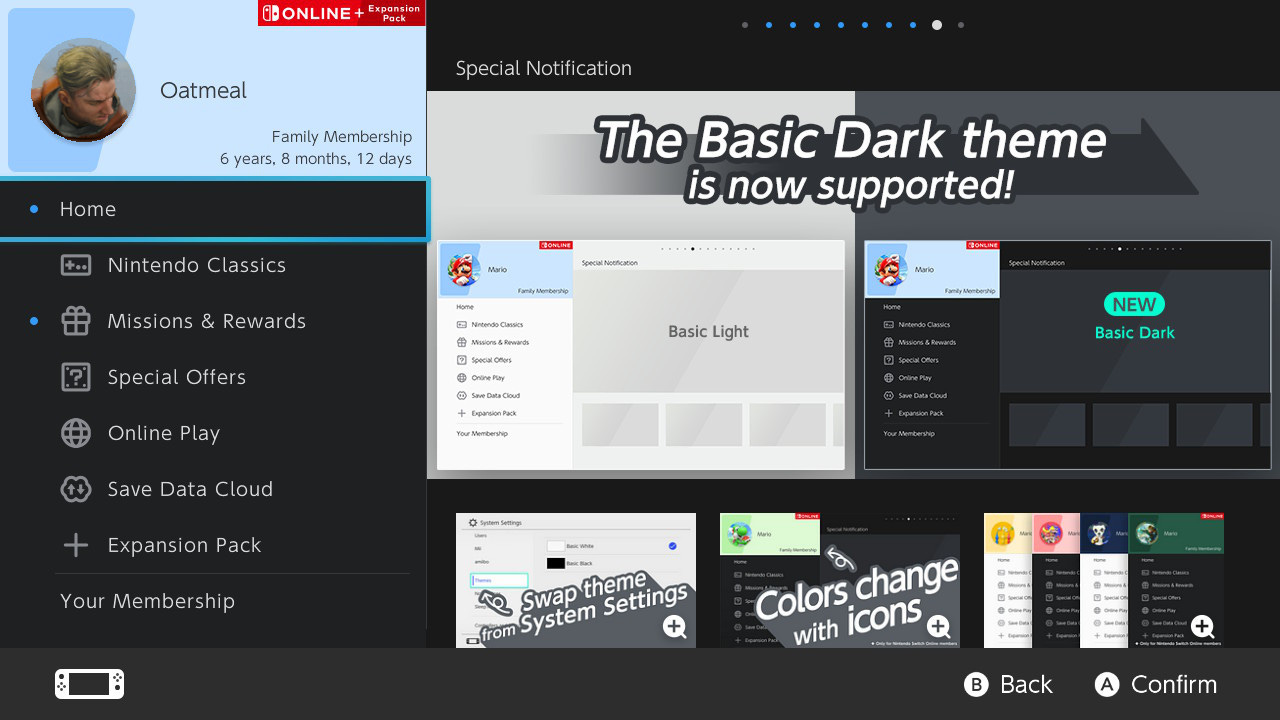Click the Basic Light theme preview

pos(641,355)
